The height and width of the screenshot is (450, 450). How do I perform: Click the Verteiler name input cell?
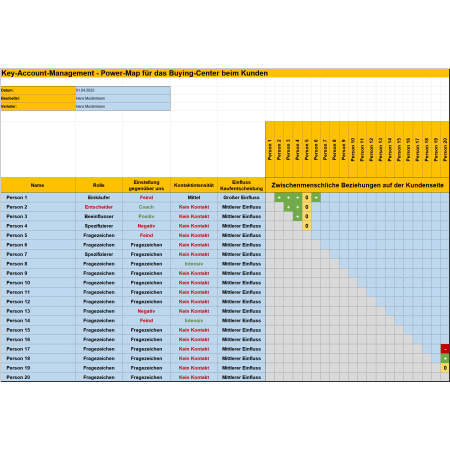click(123, 106)
